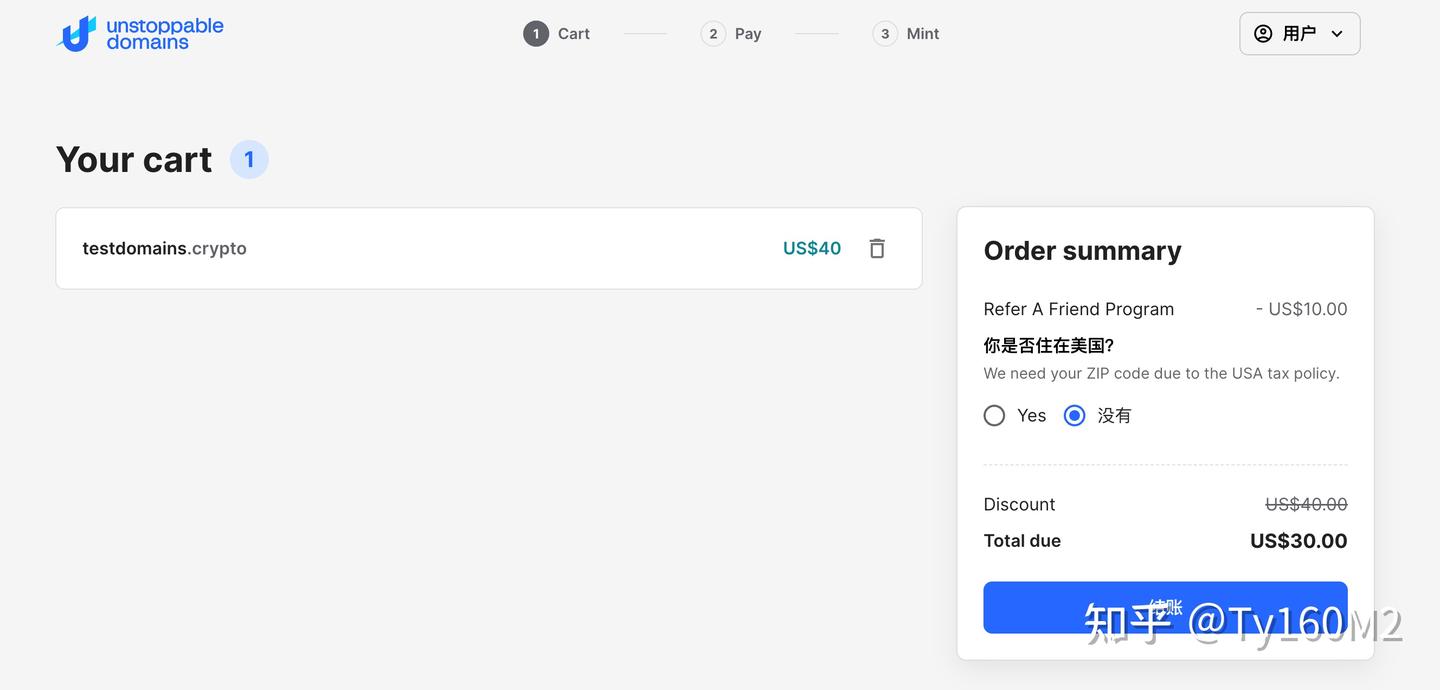Go to the Mint step label
This screenshot has width=1440, height=690.
(x=923, y=34)
